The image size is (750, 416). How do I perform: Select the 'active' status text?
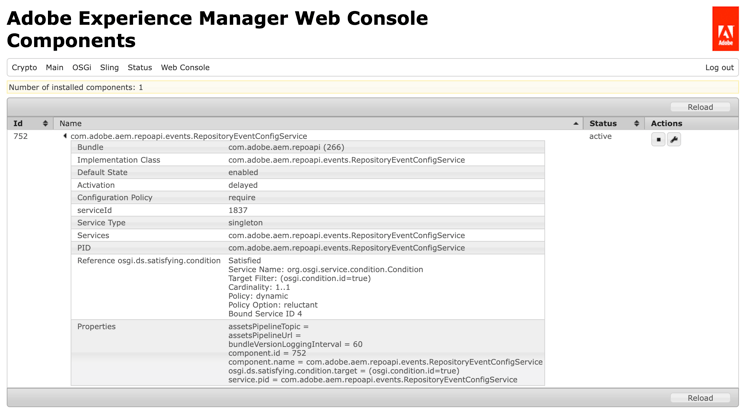pos(600,136)
